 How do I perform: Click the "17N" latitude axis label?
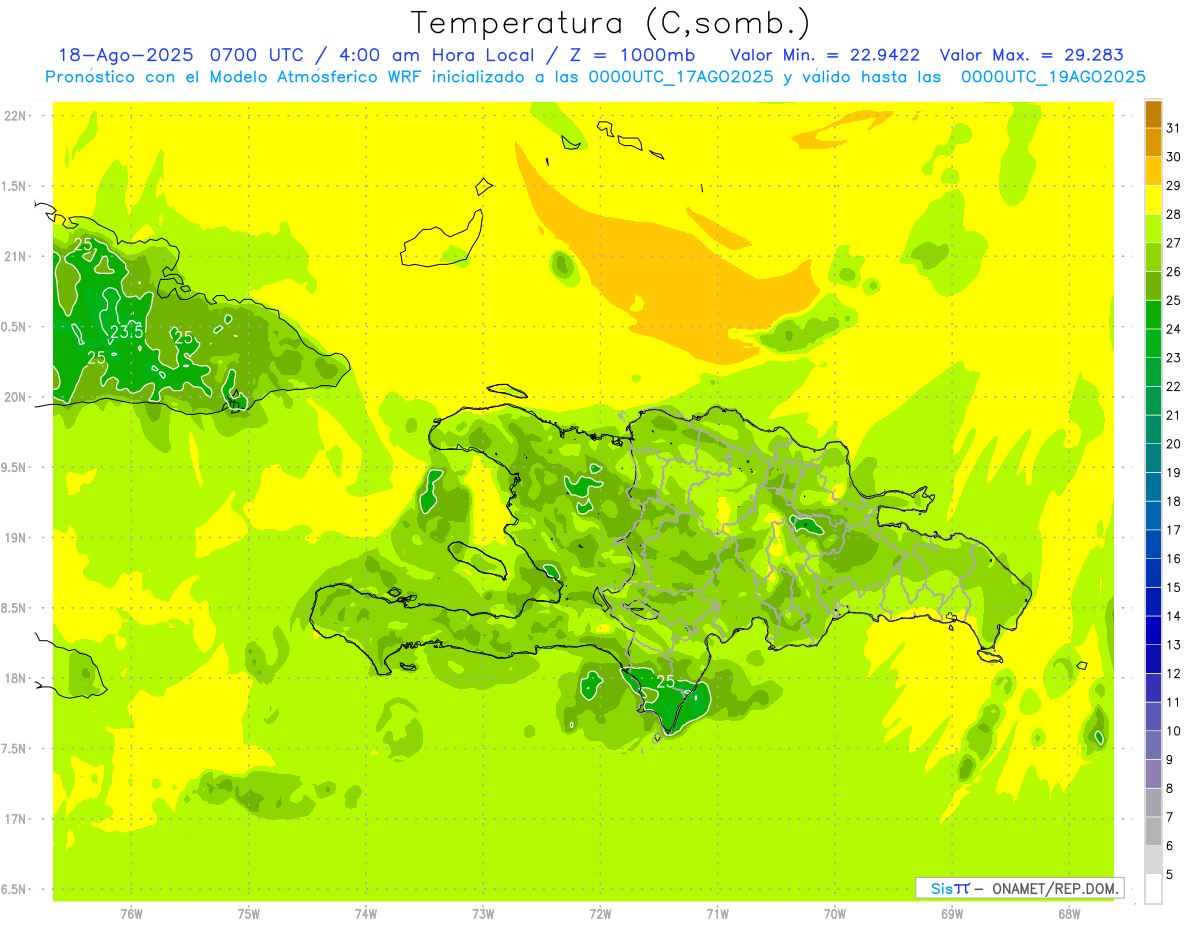pos(15,819)
